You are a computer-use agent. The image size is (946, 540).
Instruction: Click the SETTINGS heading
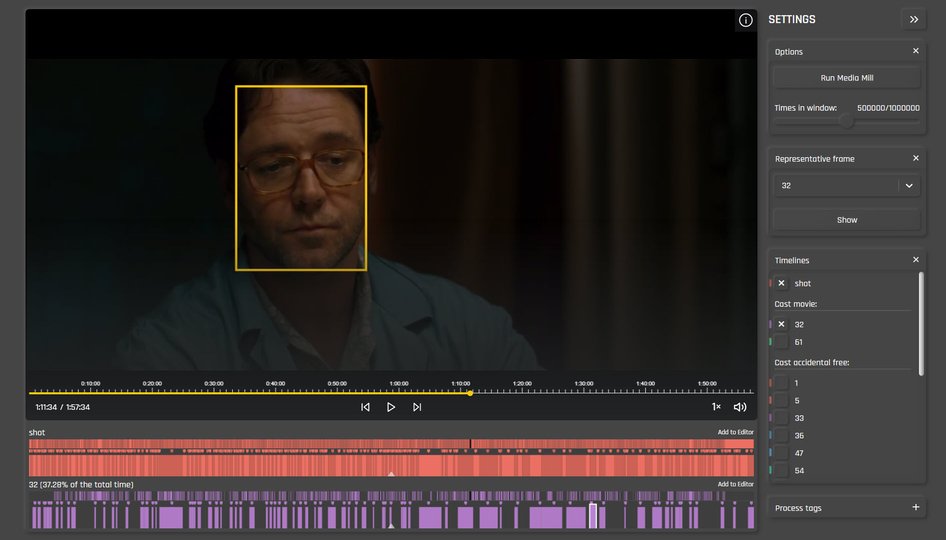(x=792, y=19)
